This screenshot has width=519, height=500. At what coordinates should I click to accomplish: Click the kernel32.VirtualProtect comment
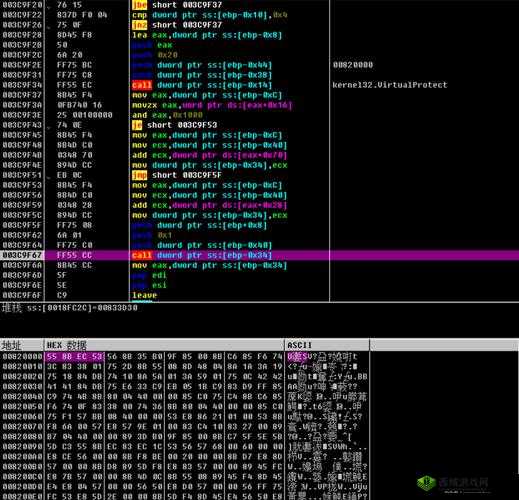tap(390, 85)
